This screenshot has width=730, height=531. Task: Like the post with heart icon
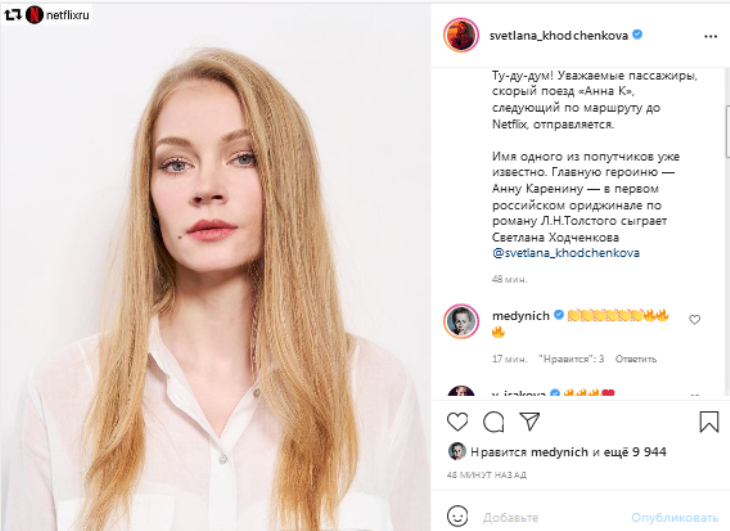[x=457, y=421]
